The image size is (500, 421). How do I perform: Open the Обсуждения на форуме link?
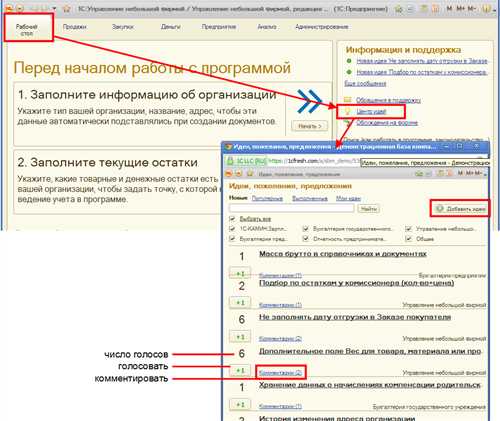tap(387, 123)
